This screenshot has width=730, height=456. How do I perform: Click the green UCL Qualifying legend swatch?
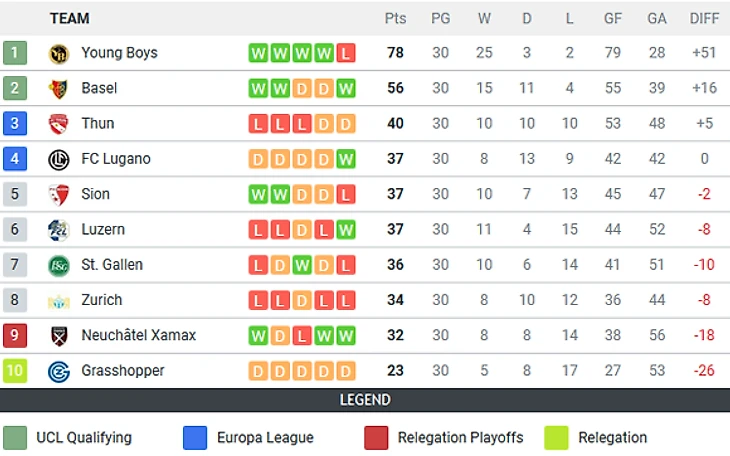[15, 437]
